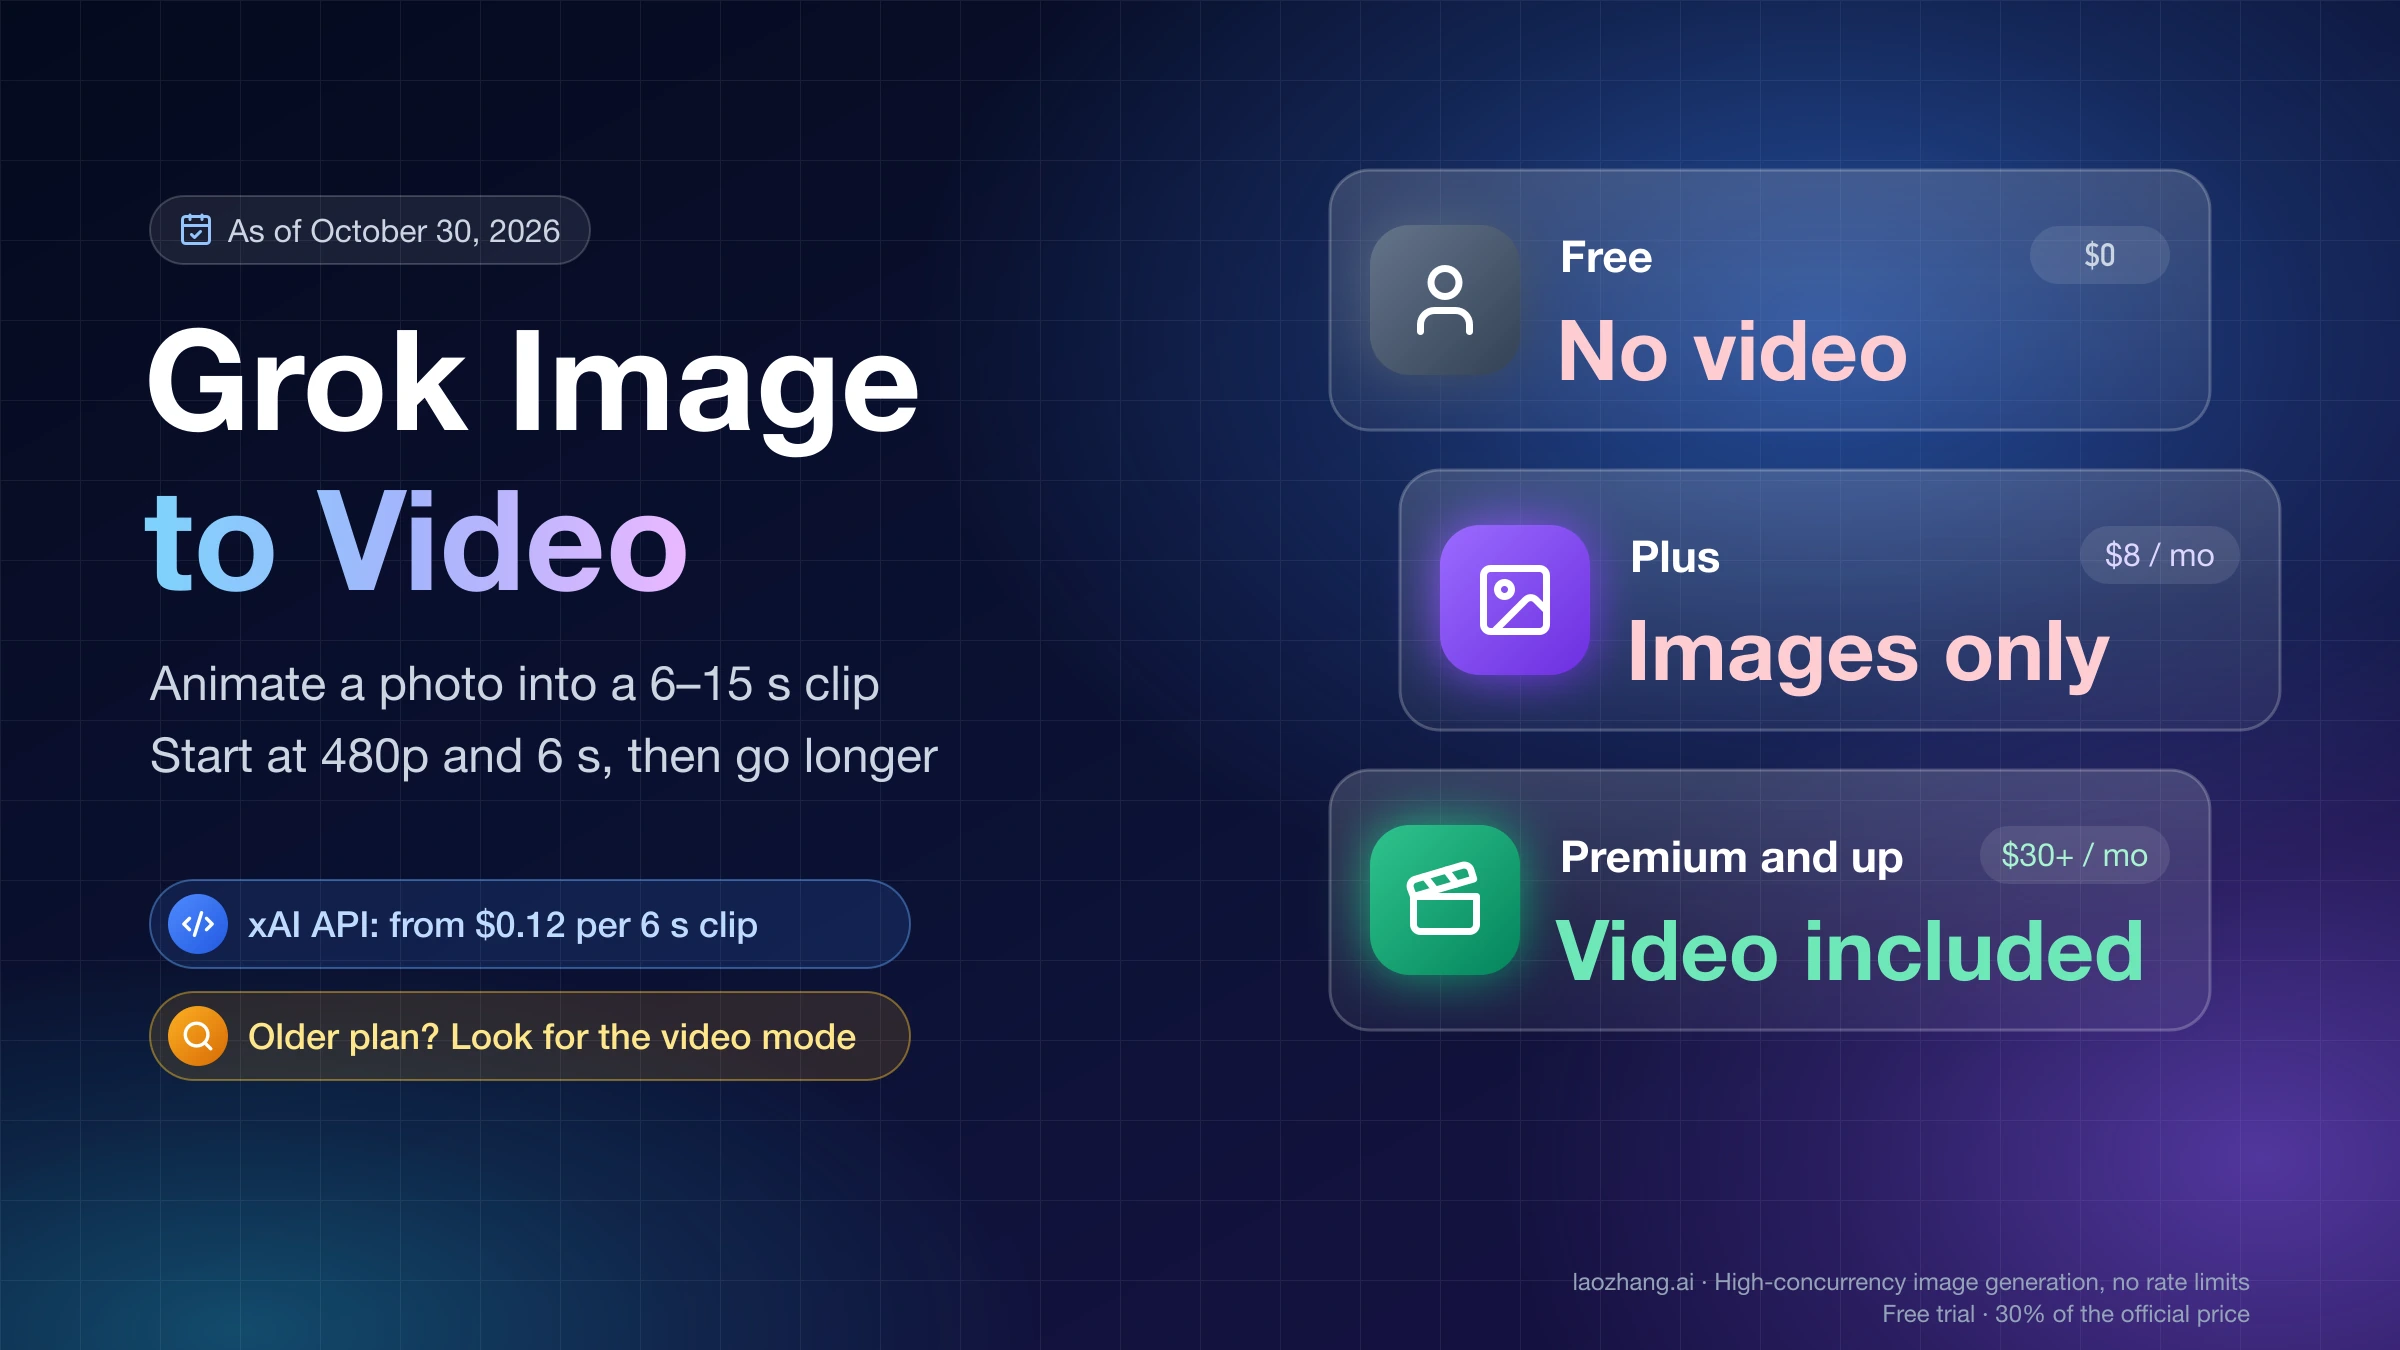
Task: Click the laozhang.ai footer line
Action: click(x=1911, y=1282)
